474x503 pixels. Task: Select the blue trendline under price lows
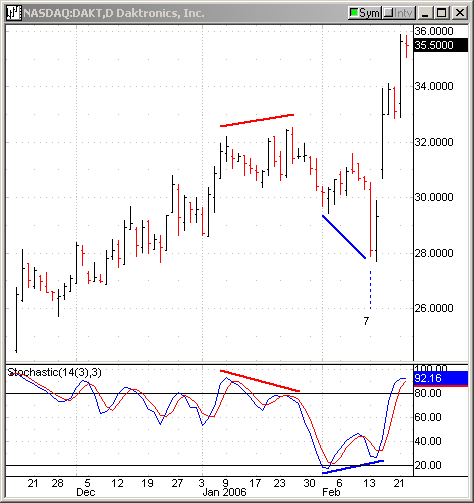pyautogui.click(x=344, y=237)
